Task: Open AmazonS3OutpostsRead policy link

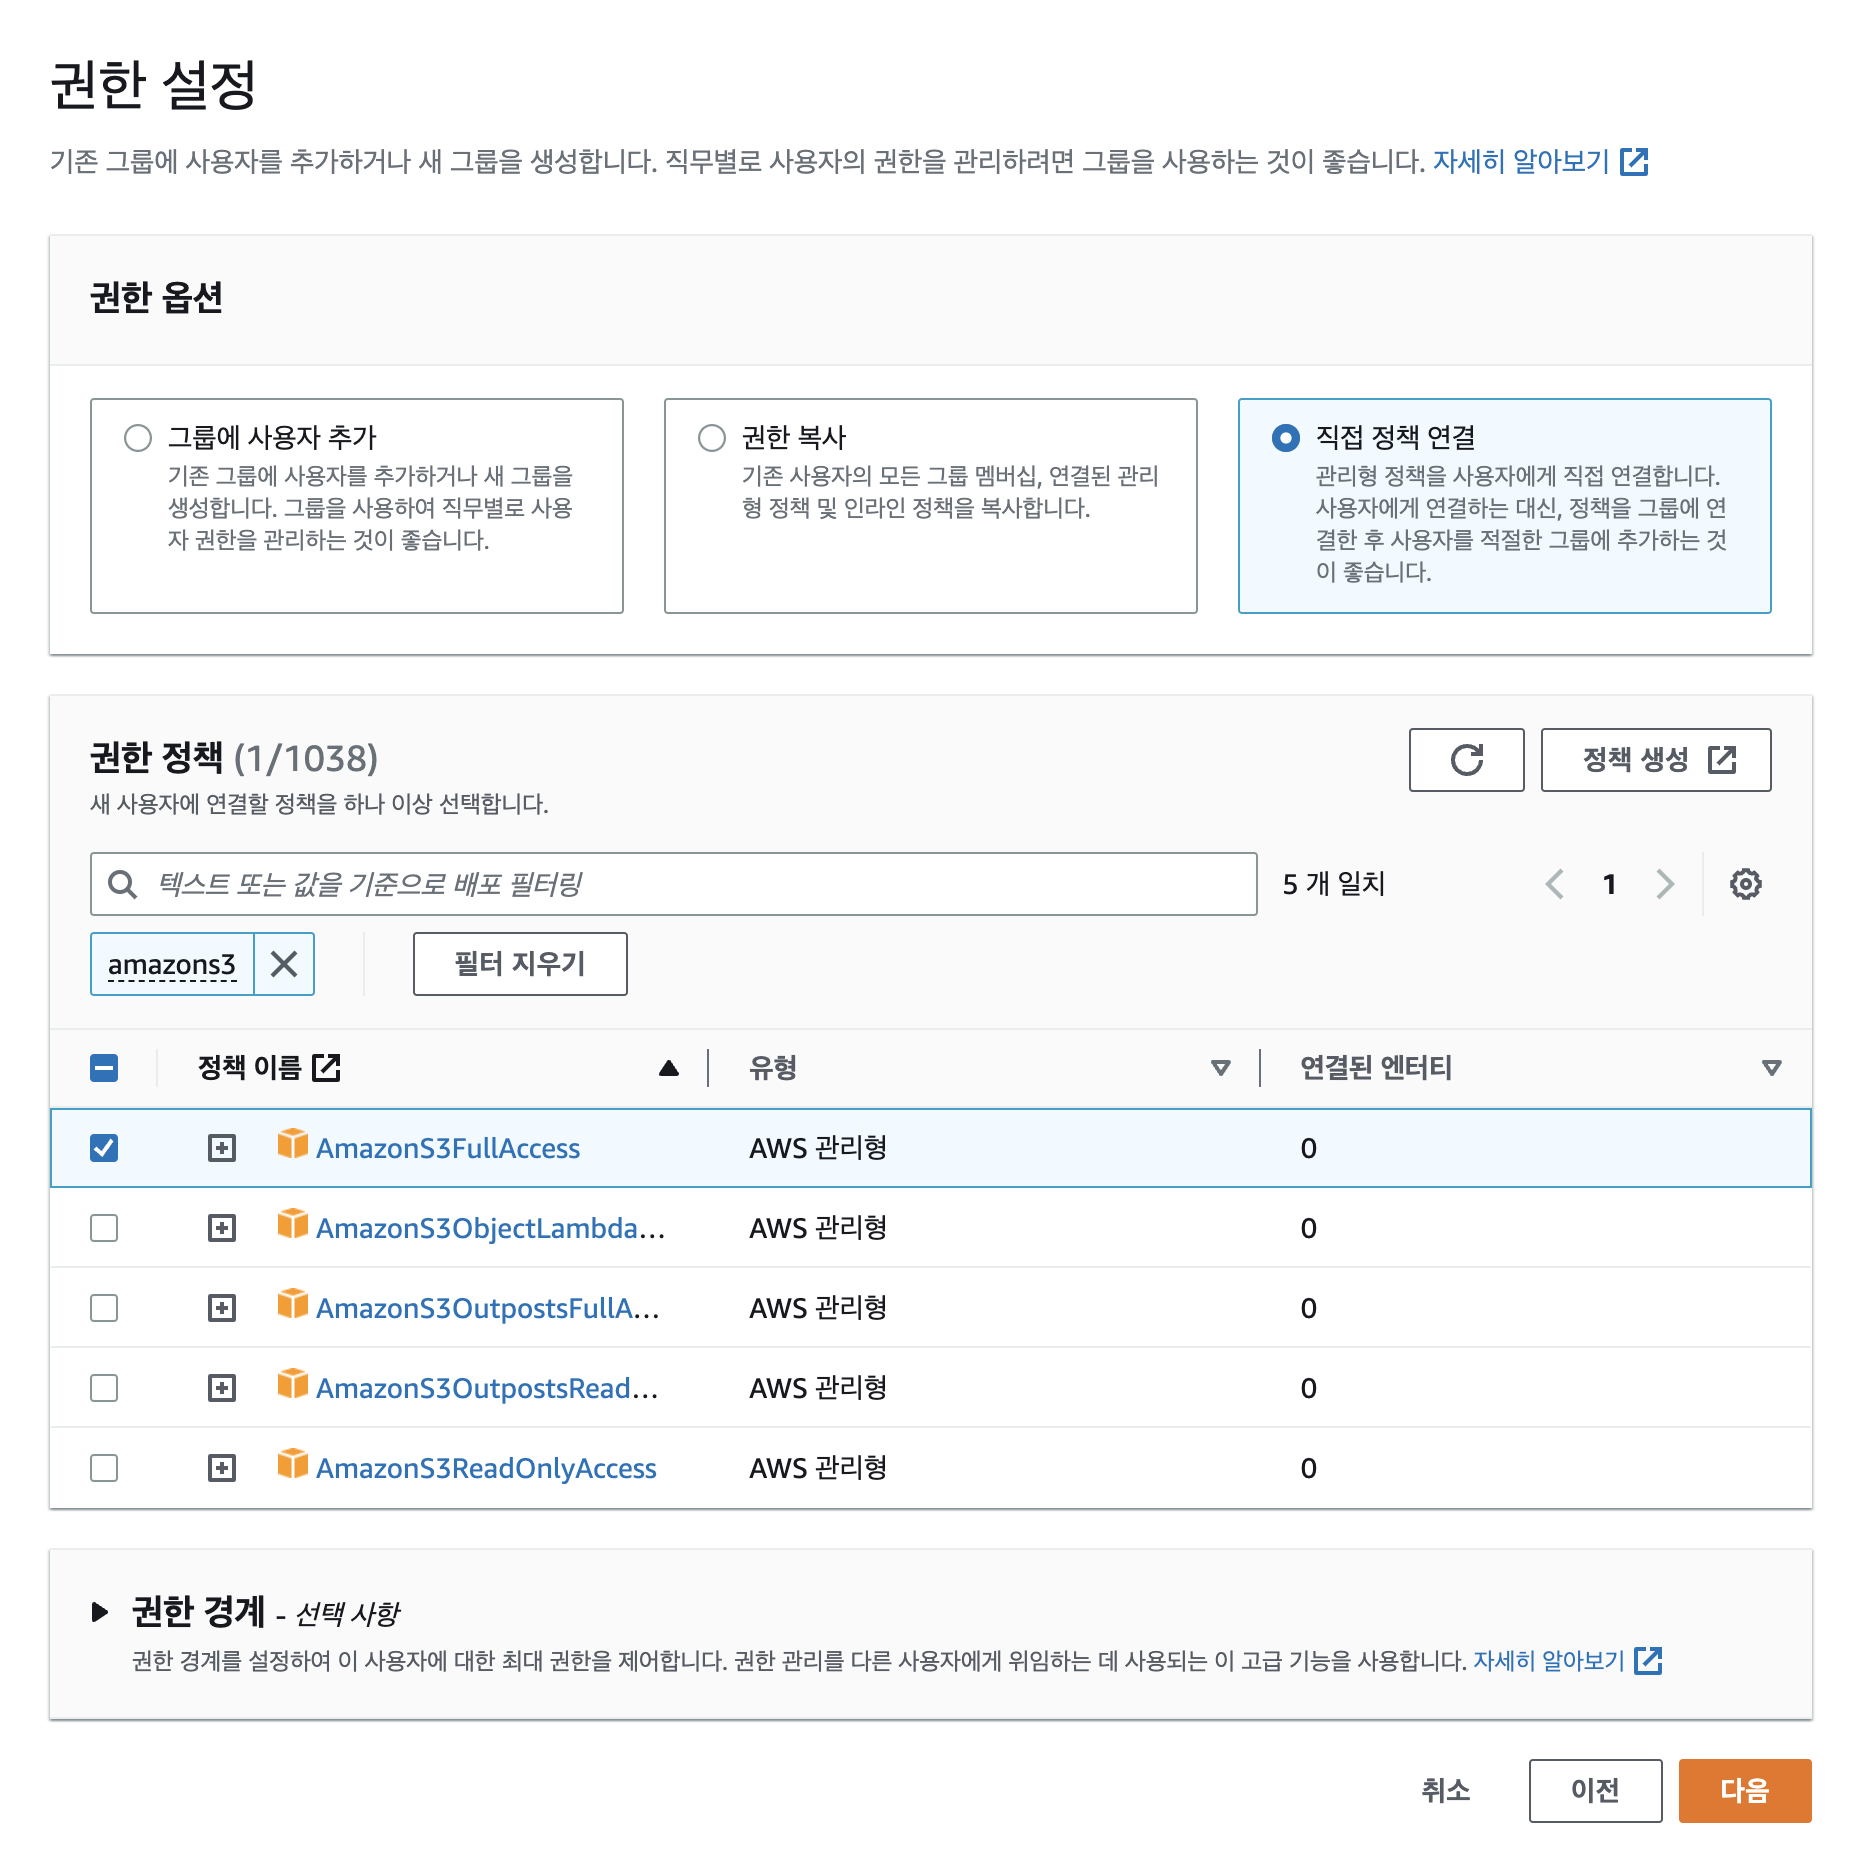Action: tap(487, 1388)
